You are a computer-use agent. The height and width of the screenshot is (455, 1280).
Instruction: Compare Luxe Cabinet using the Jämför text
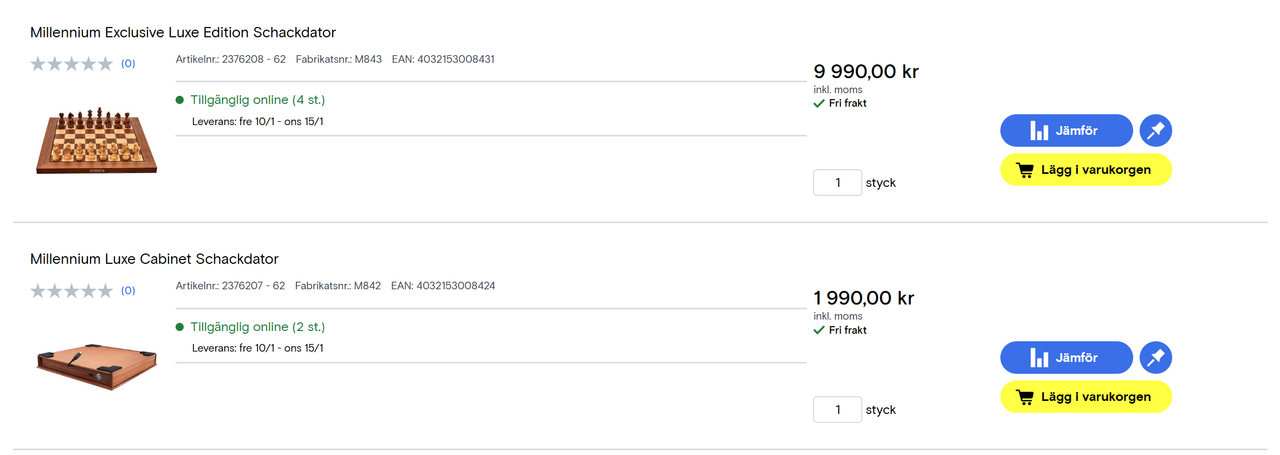pos(1077,358)
